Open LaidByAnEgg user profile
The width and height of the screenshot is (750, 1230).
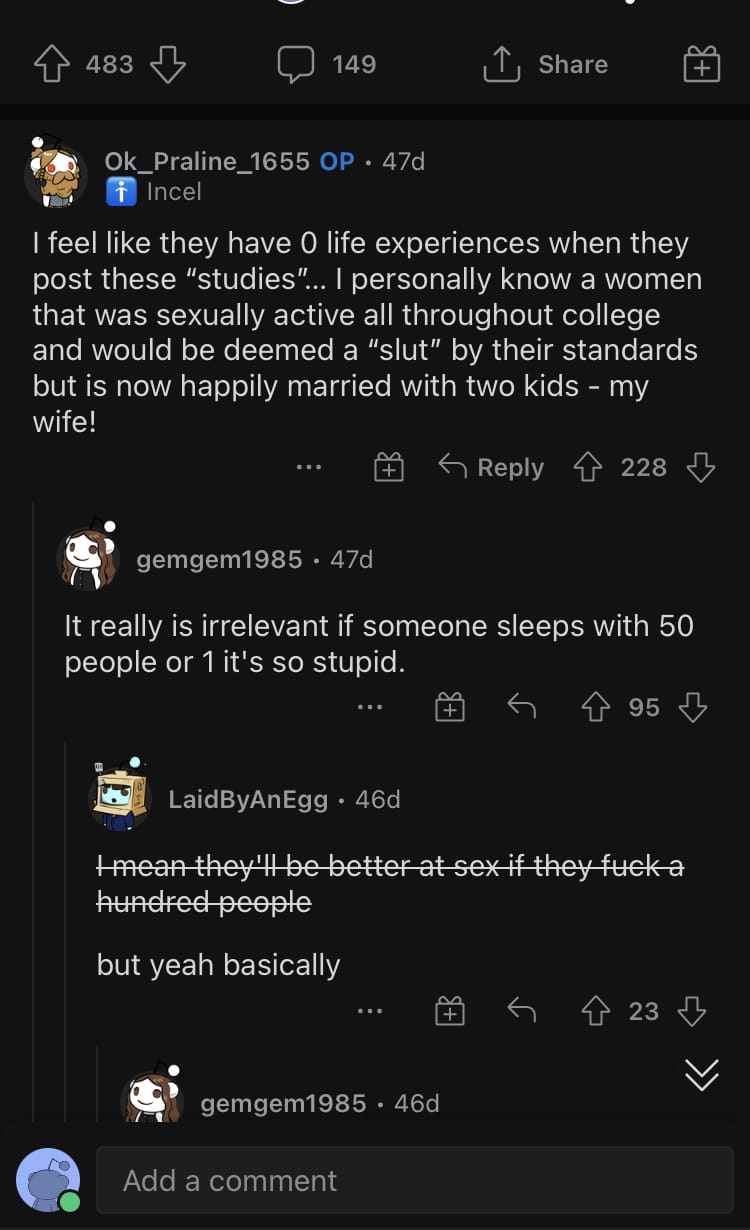(248, 799)
